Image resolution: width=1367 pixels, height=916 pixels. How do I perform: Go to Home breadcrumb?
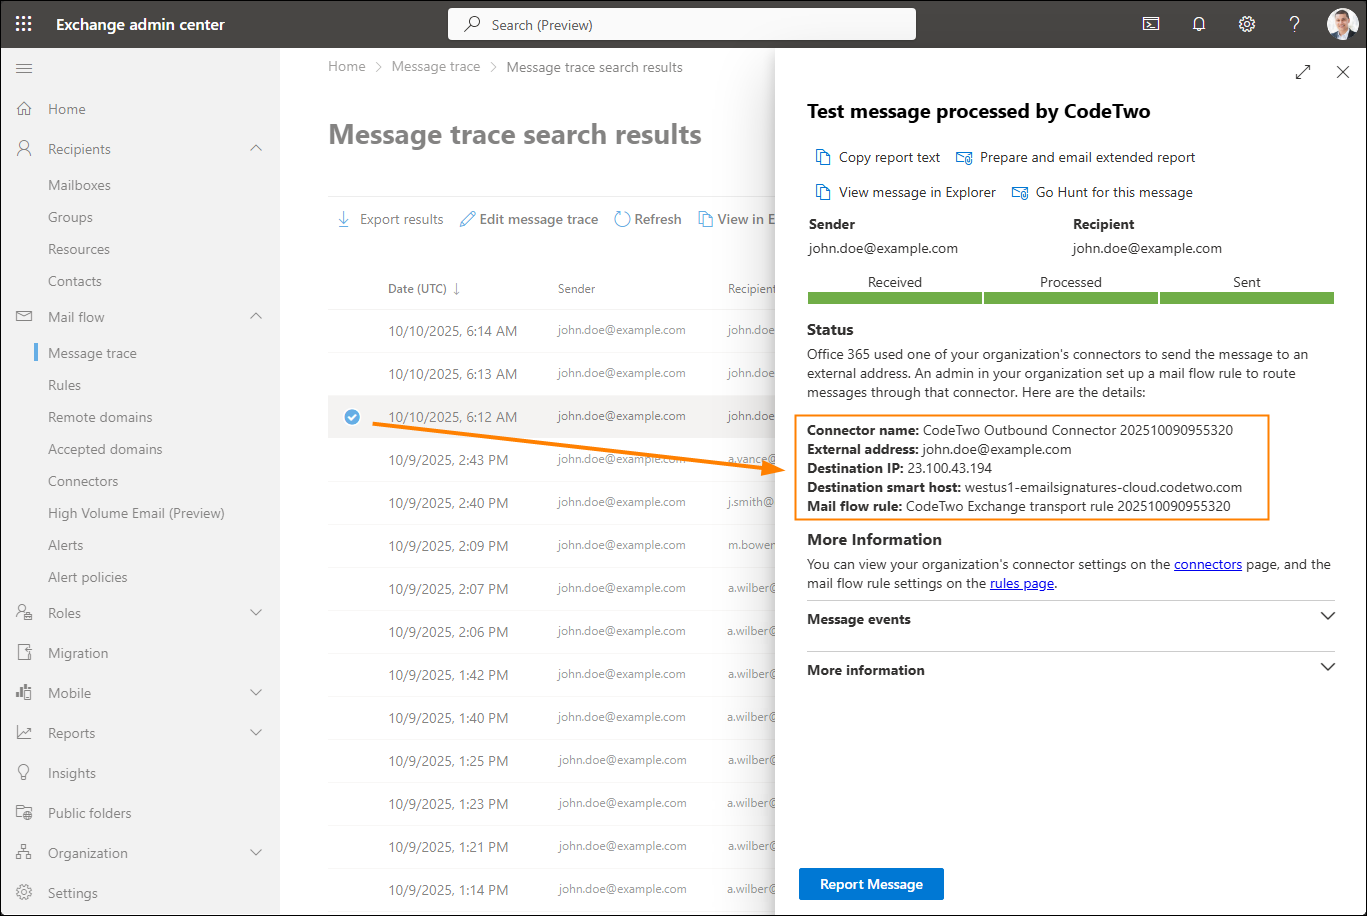pos(347,67)
